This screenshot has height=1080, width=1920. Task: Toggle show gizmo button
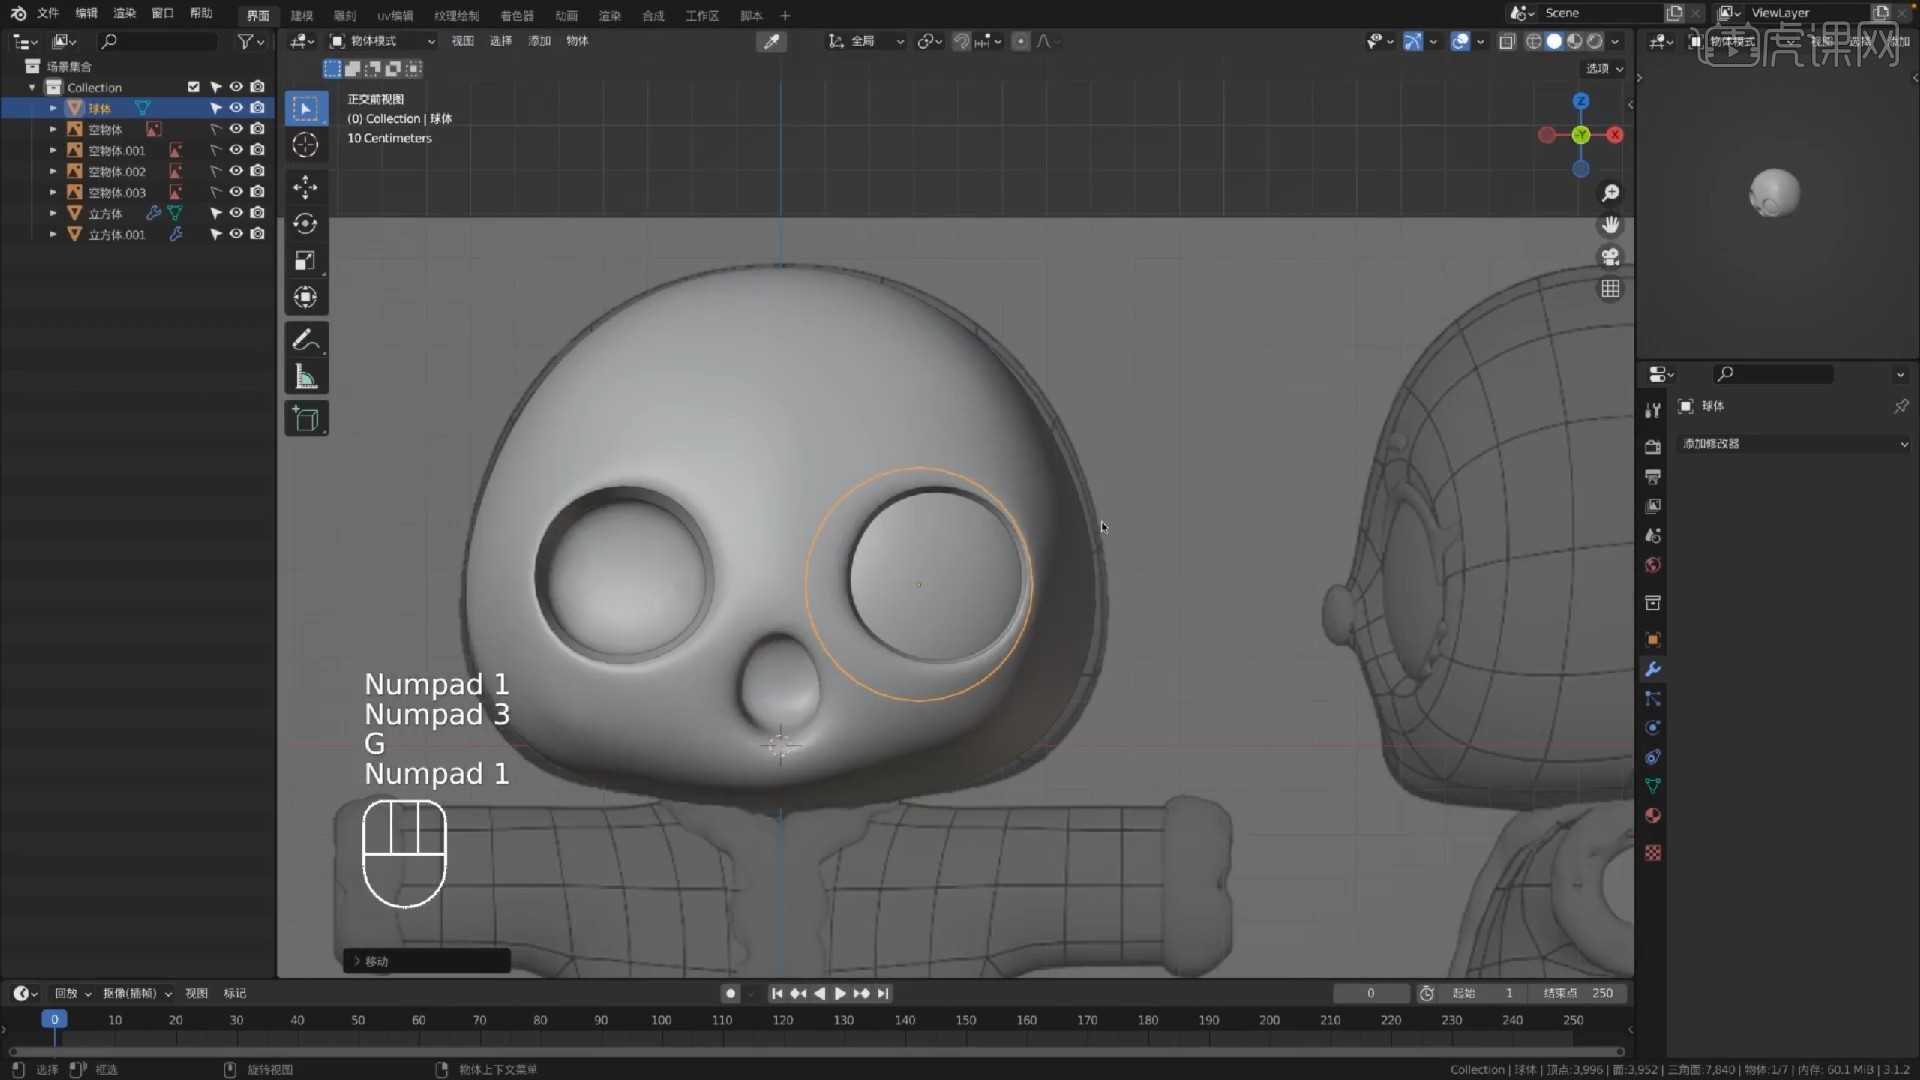tap(1412, 41)
